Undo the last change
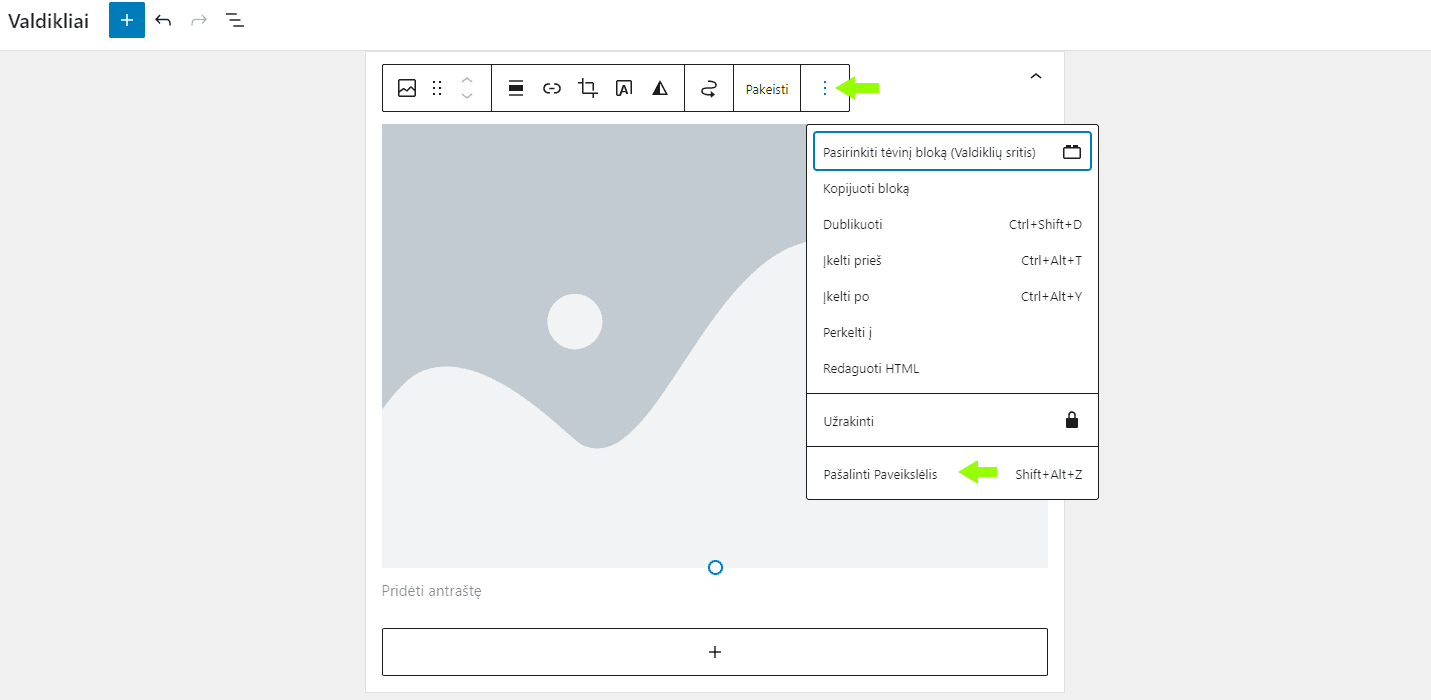Image resolution: width=1431 pixels, height=700 pixels. coord(163,20)
